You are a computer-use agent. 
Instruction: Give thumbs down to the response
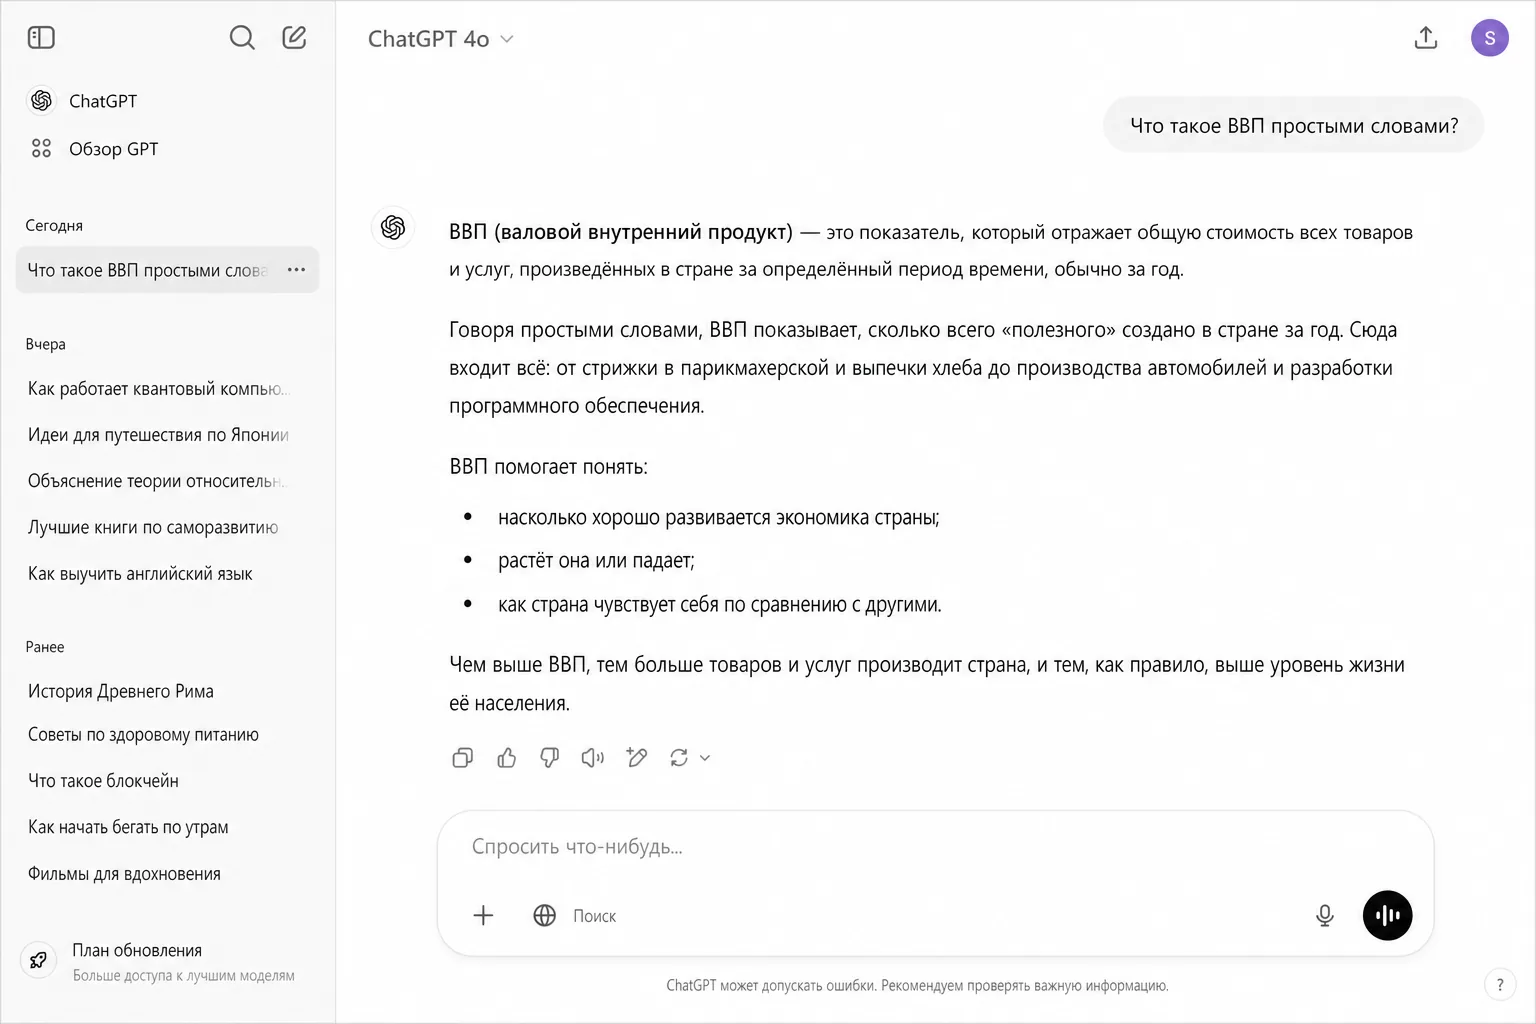pyautogui.click(x=550, y=758)
